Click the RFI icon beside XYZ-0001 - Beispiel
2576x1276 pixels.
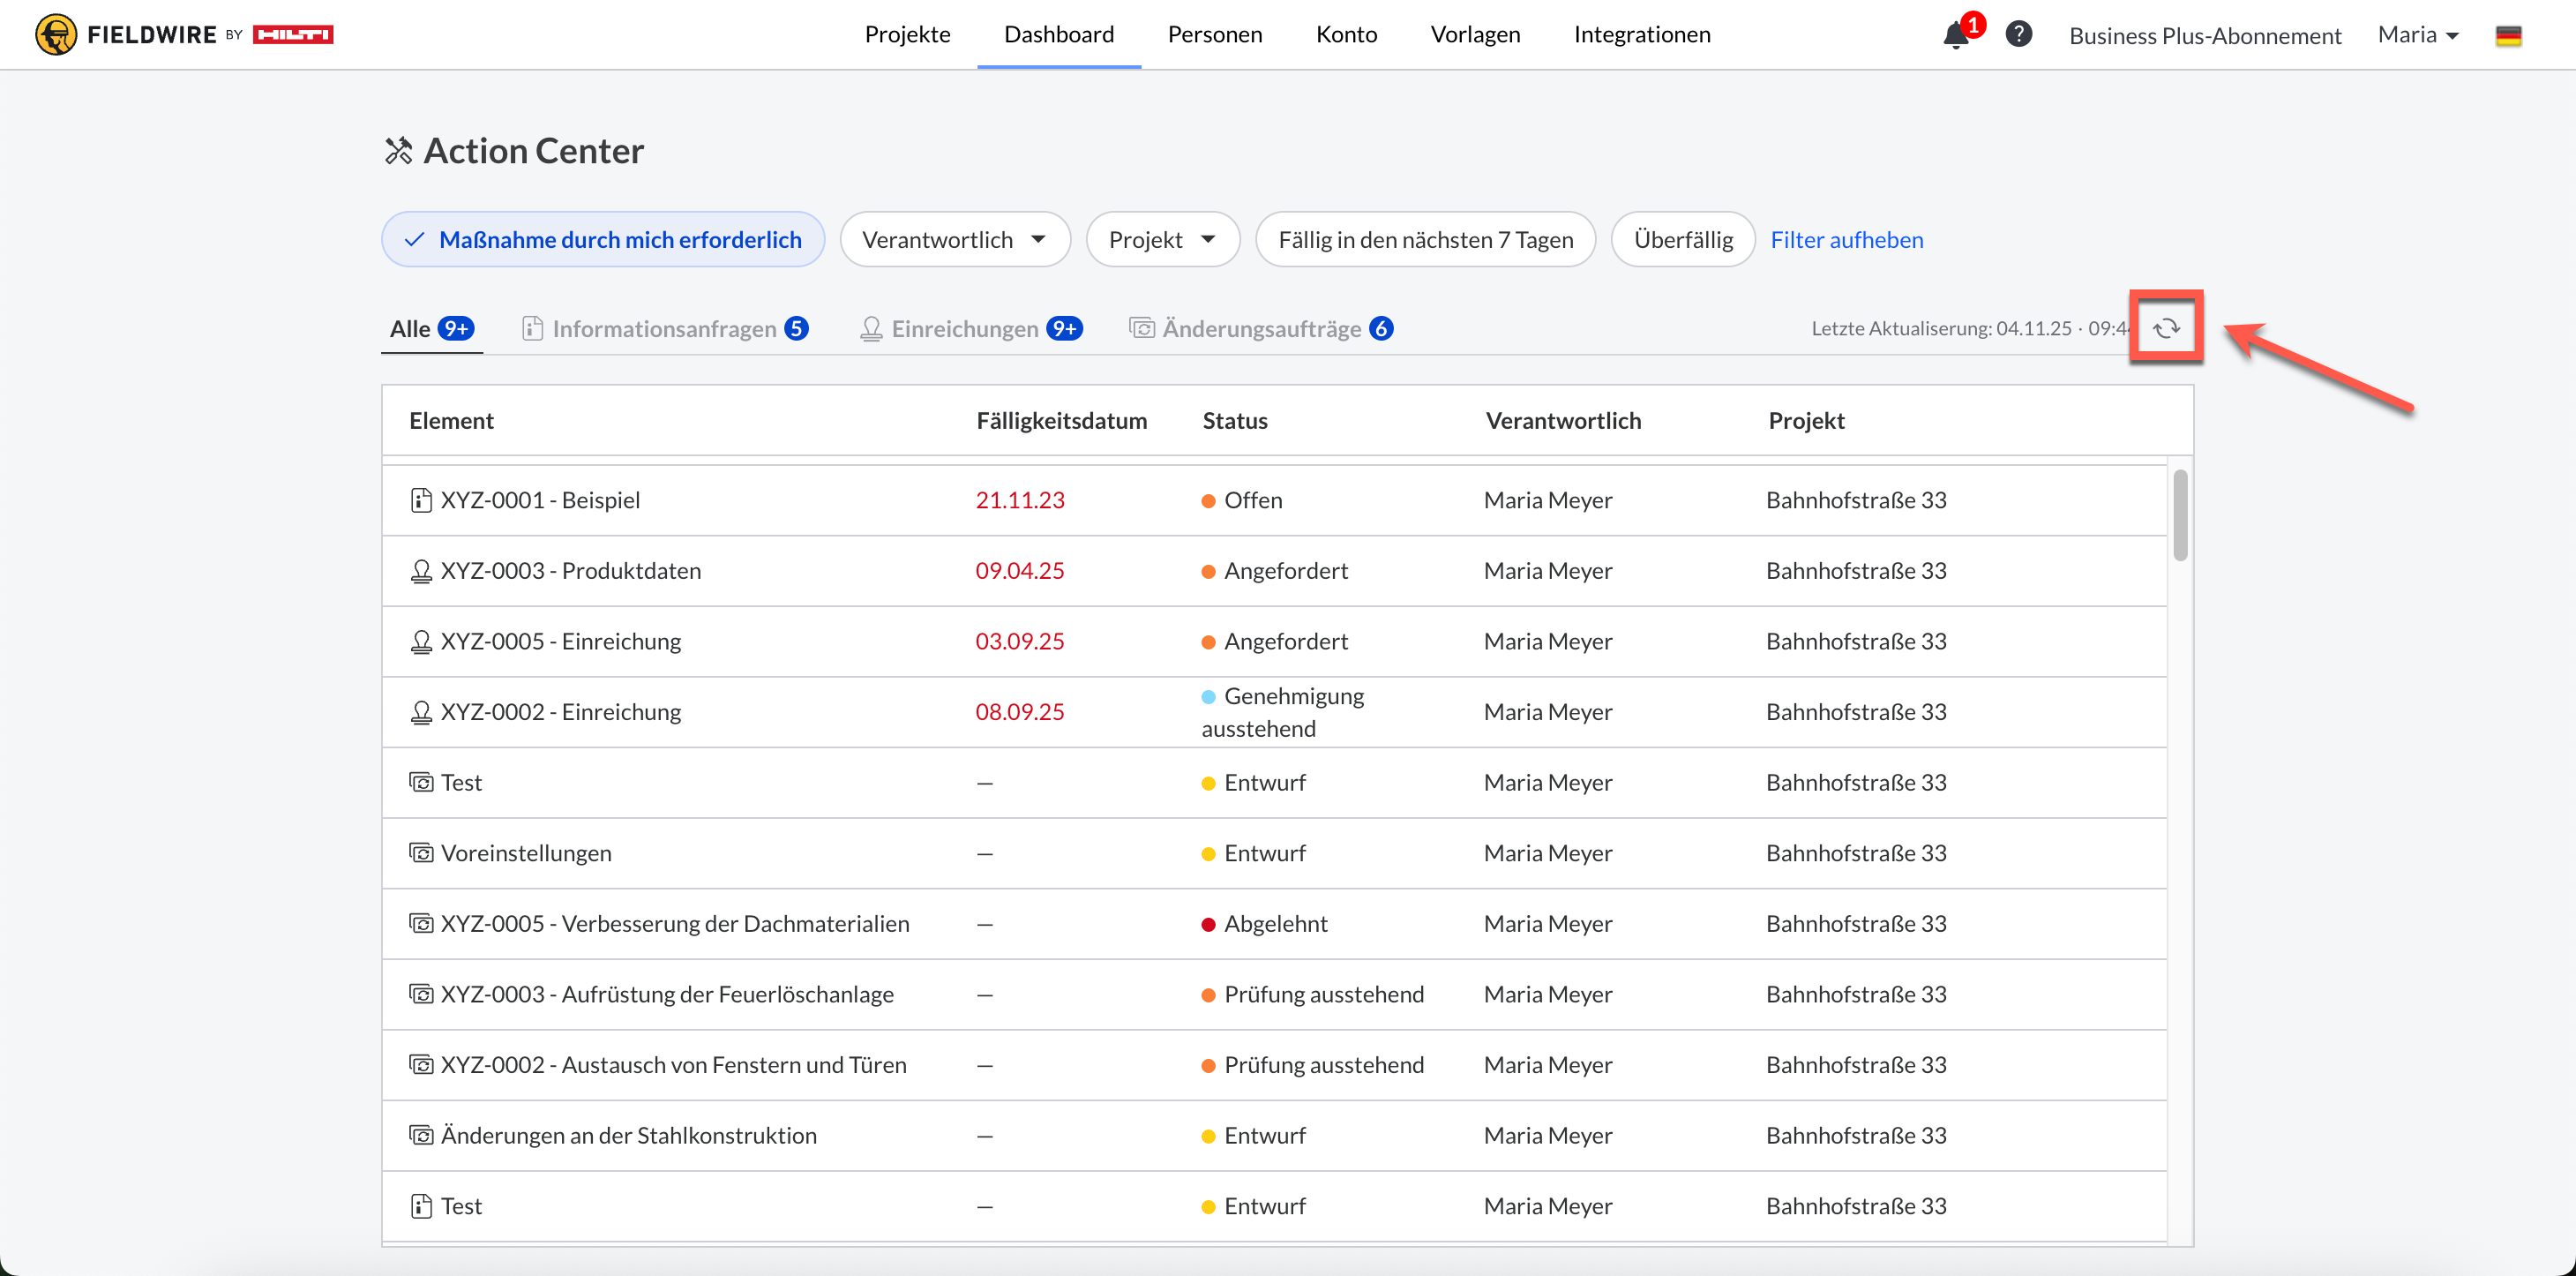click(421, 500)
